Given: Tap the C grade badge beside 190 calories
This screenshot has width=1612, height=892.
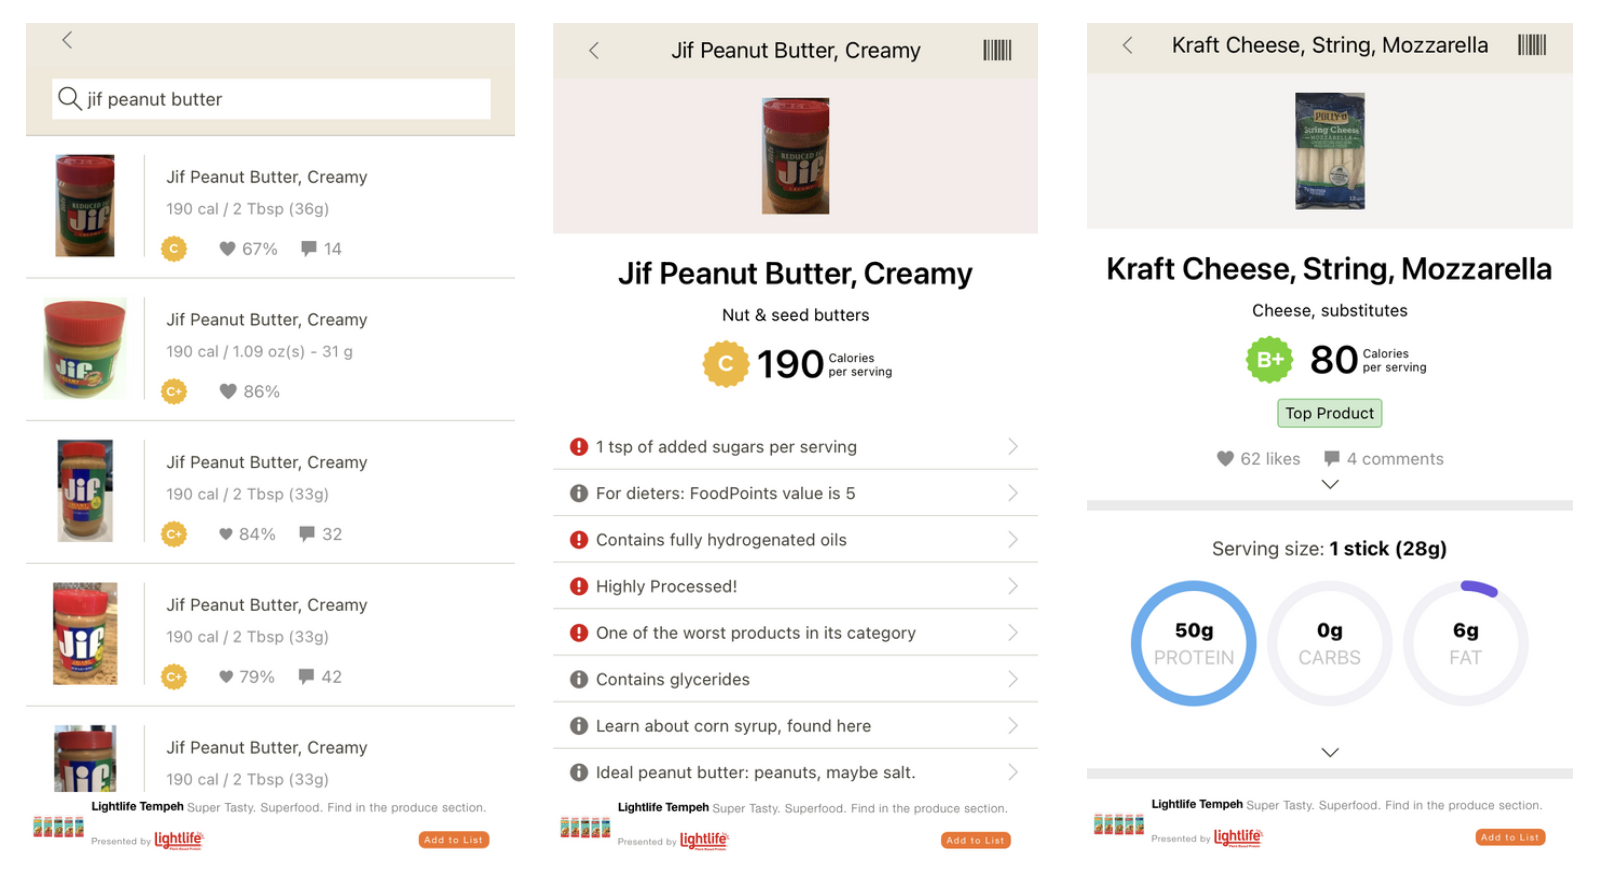Looking at the screenshot, I should coord(726,364).
